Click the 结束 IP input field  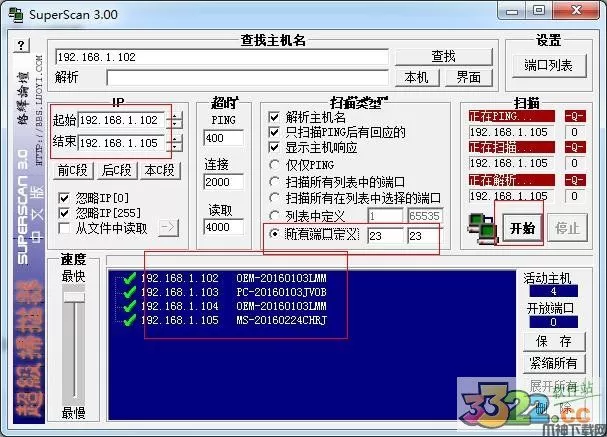(x=122, y=143)
